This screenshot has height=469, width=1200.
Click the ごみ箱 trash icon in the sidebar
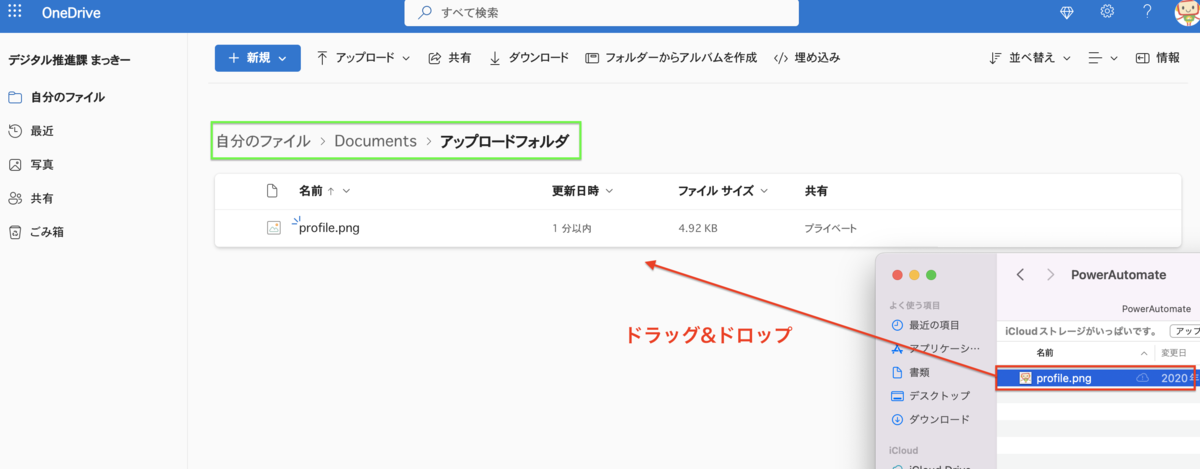[15, 232]
